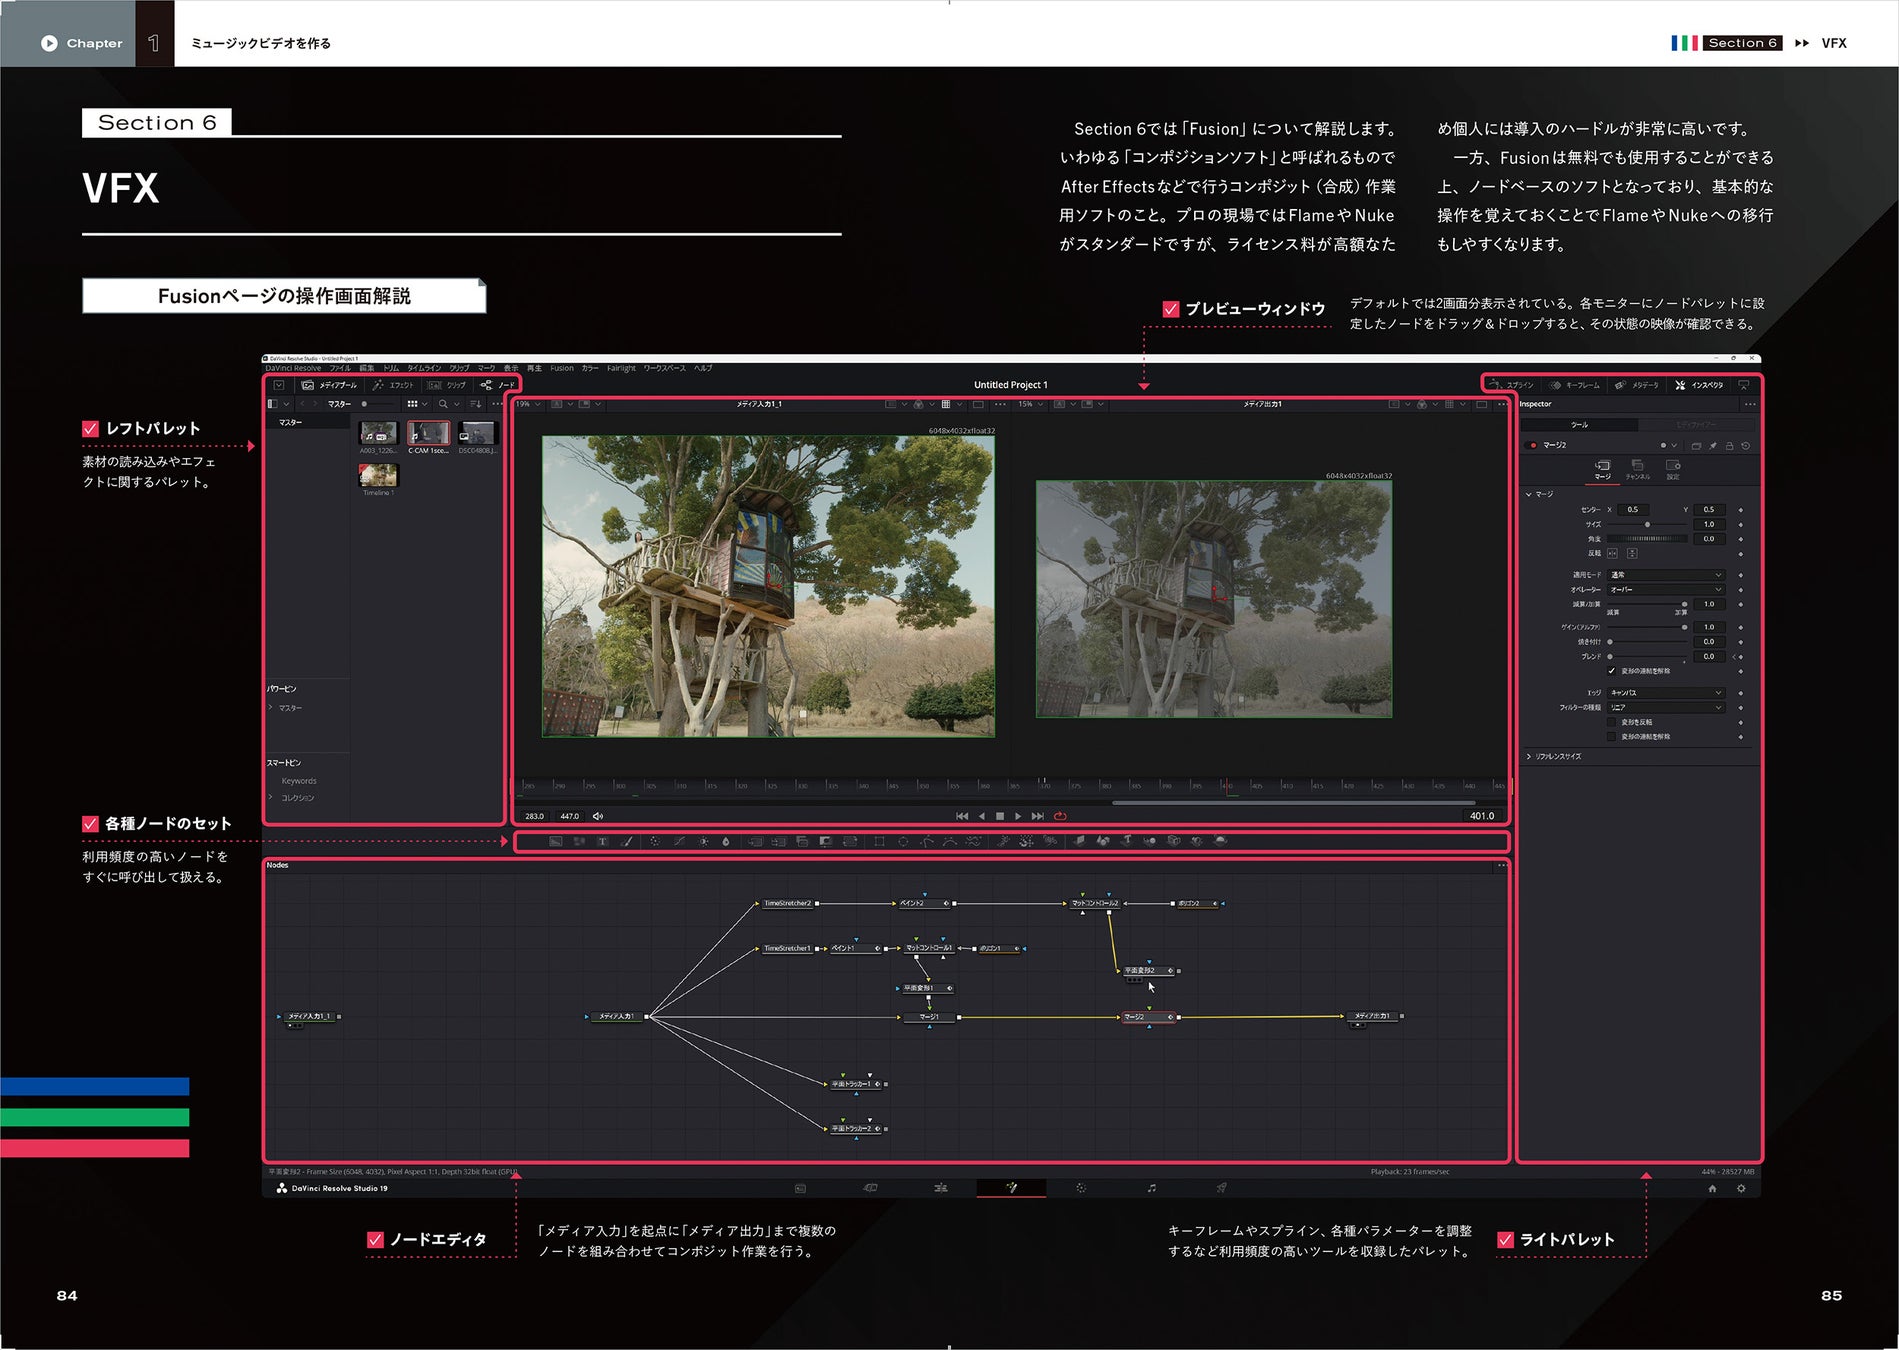The width and height of the screenshot is (1899, 1350).
Task: Toggle the pin icon for マージ2
Action: tap(1713, 445)
